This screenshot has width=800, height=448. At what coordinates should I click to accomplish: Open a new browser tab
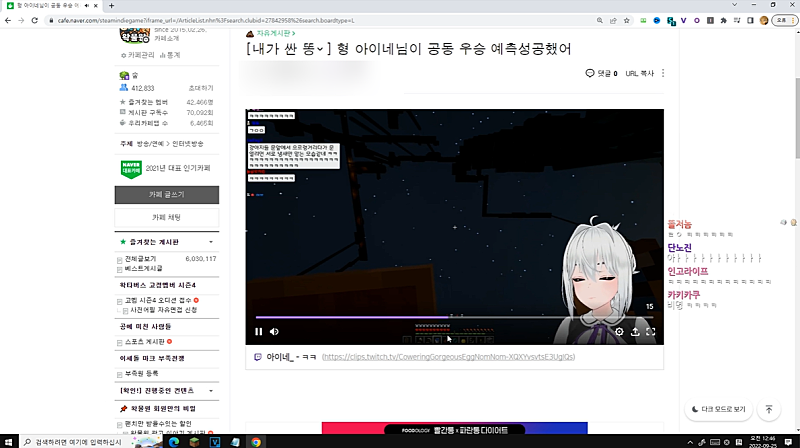111,6
